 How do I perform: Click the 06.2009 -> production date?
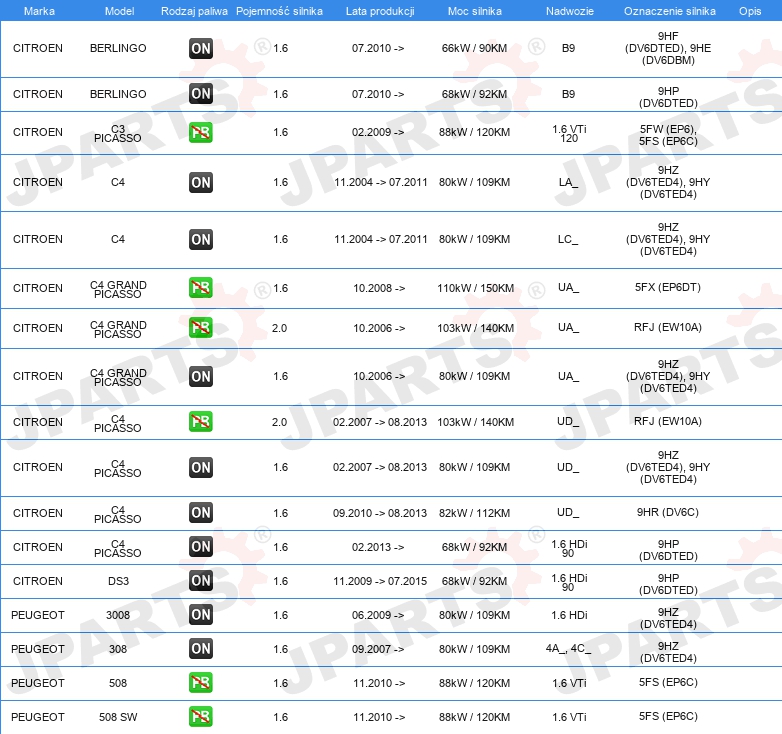pyautogui.click(x=378, y=615)
